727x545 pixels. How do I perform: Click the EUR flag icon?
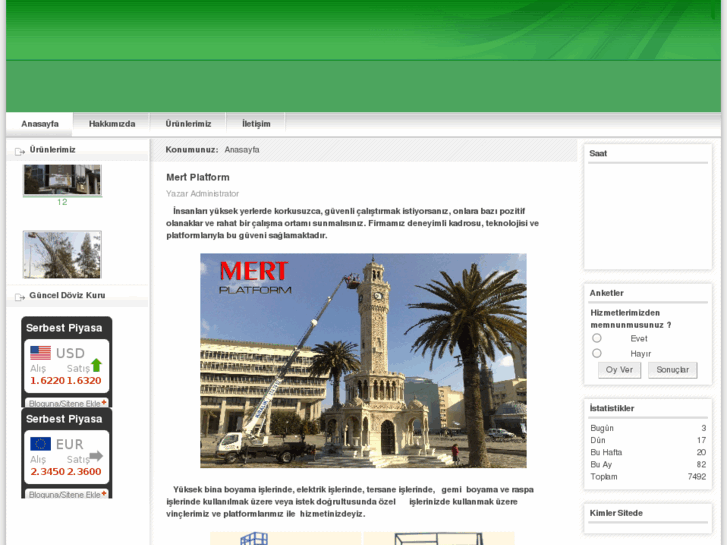coord(40,444)
